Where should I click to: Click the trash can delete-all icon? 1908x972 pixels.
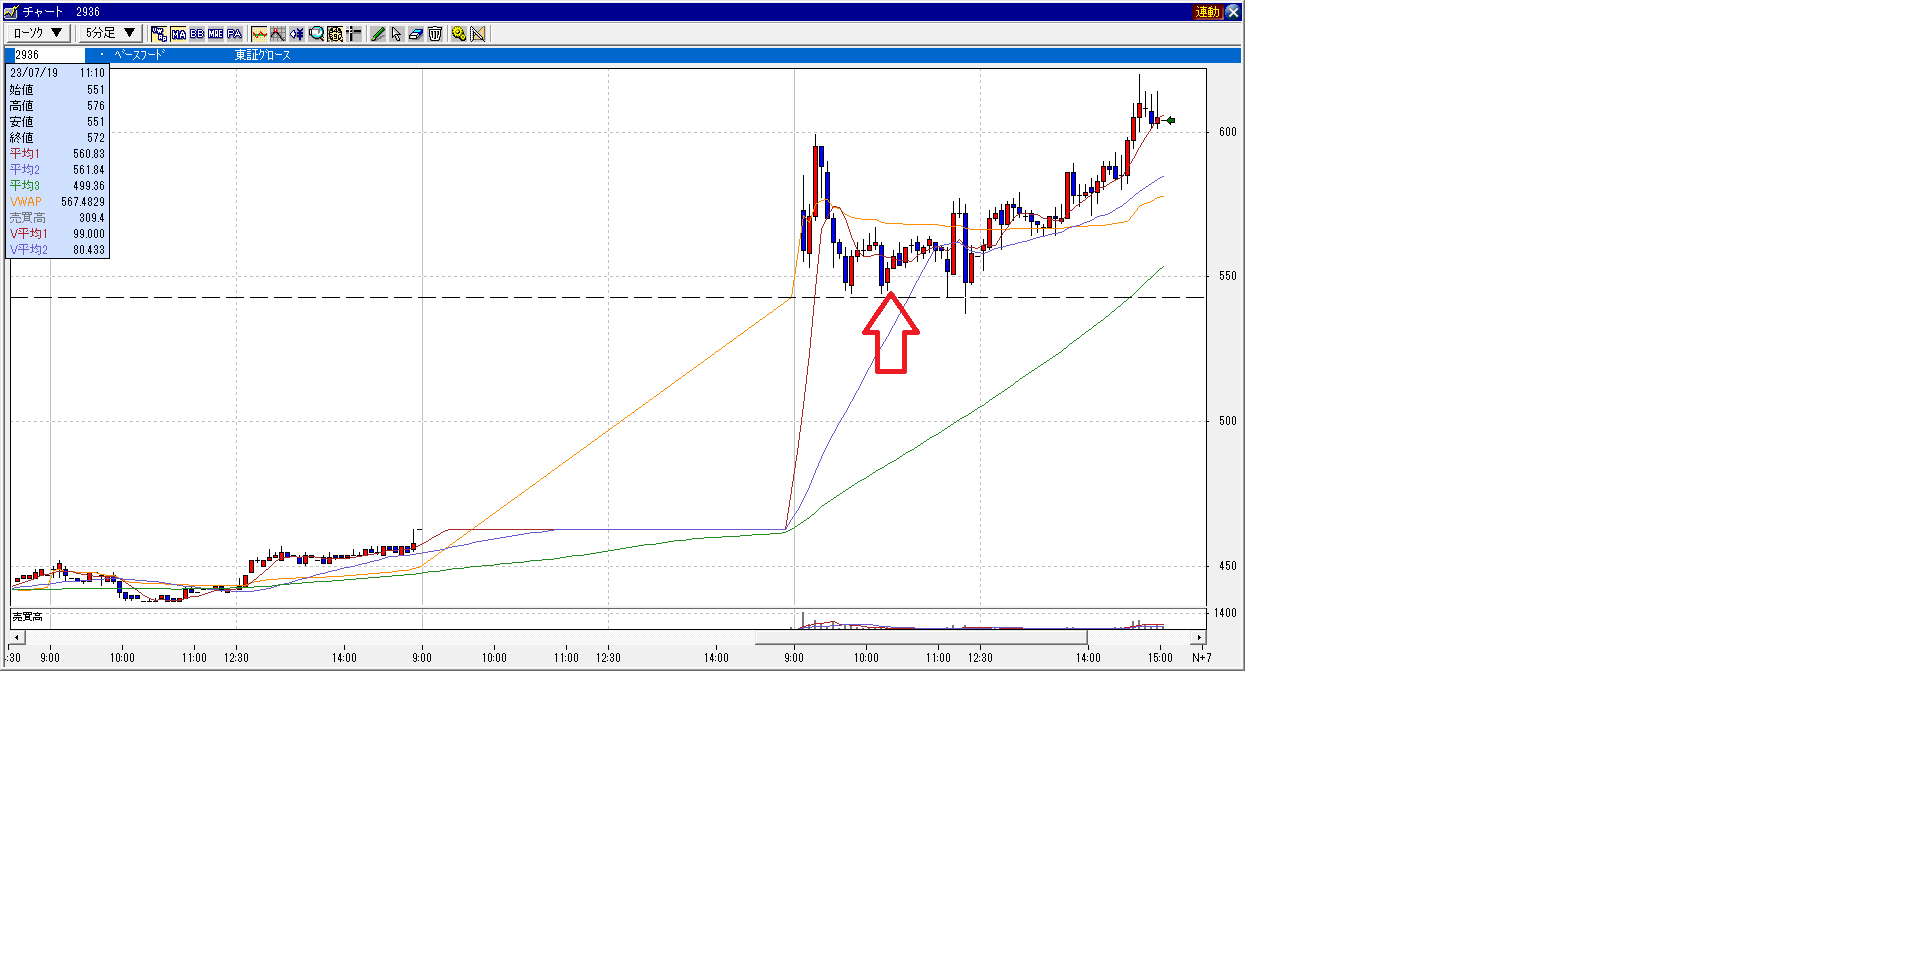point(435,33)
